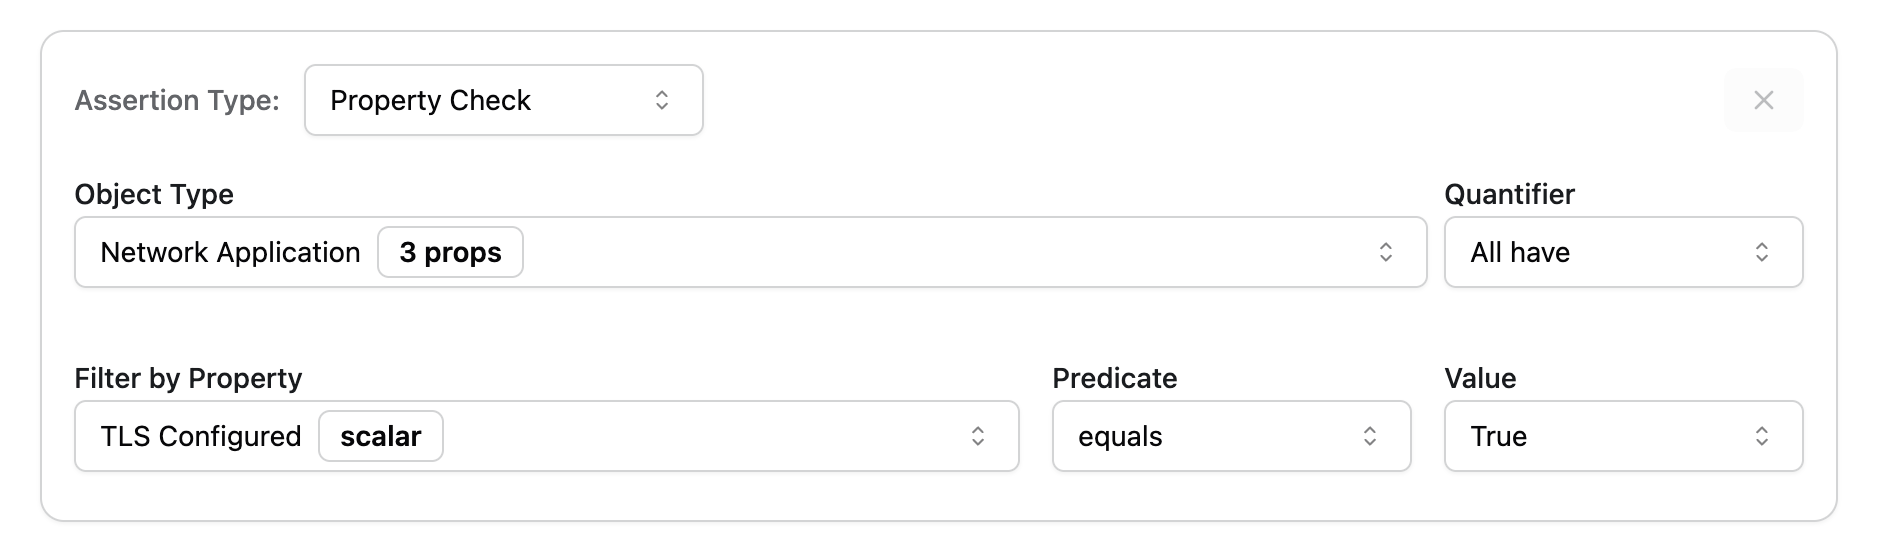The height and width of the screenshot is (552, 1878).
Task: Open the True value dropdown
Action: (x=1600, y=436)
